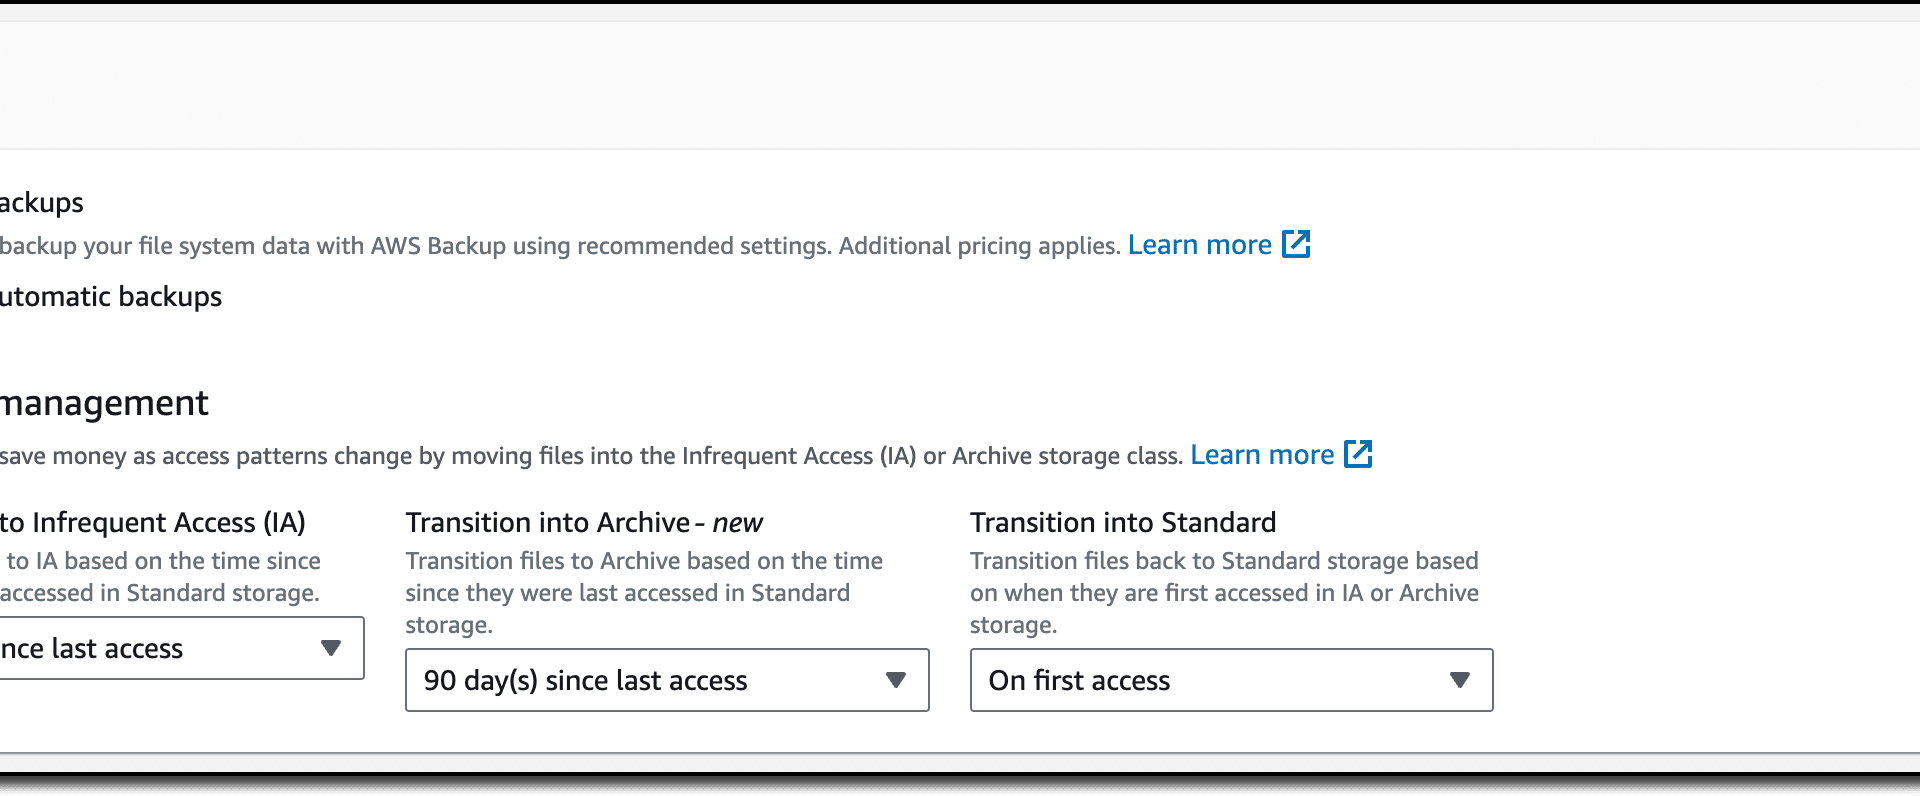Click the down arrow in the Transition into Standard dropdown
Screen dimensions: 1920x796
click(1460, 680)
